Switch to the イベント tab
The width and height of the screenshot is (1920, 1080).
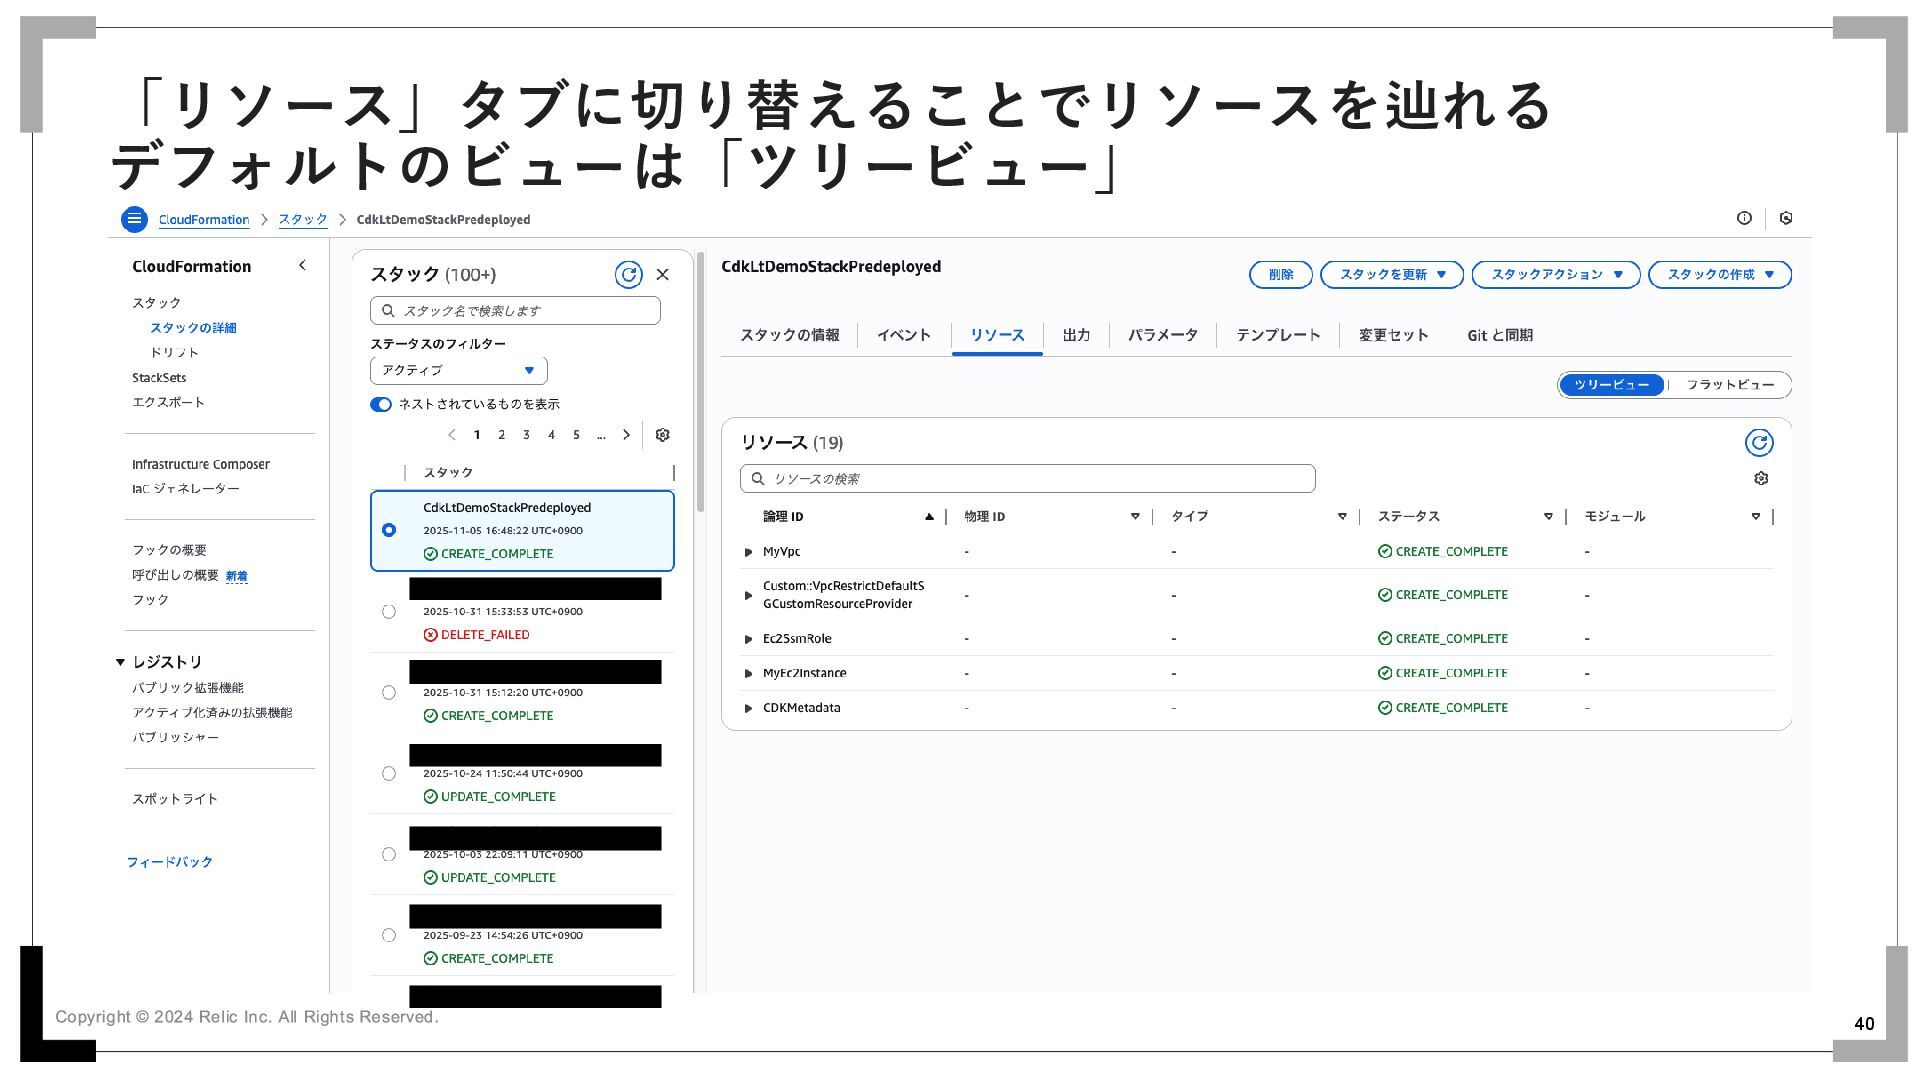(x=903, y=335)
